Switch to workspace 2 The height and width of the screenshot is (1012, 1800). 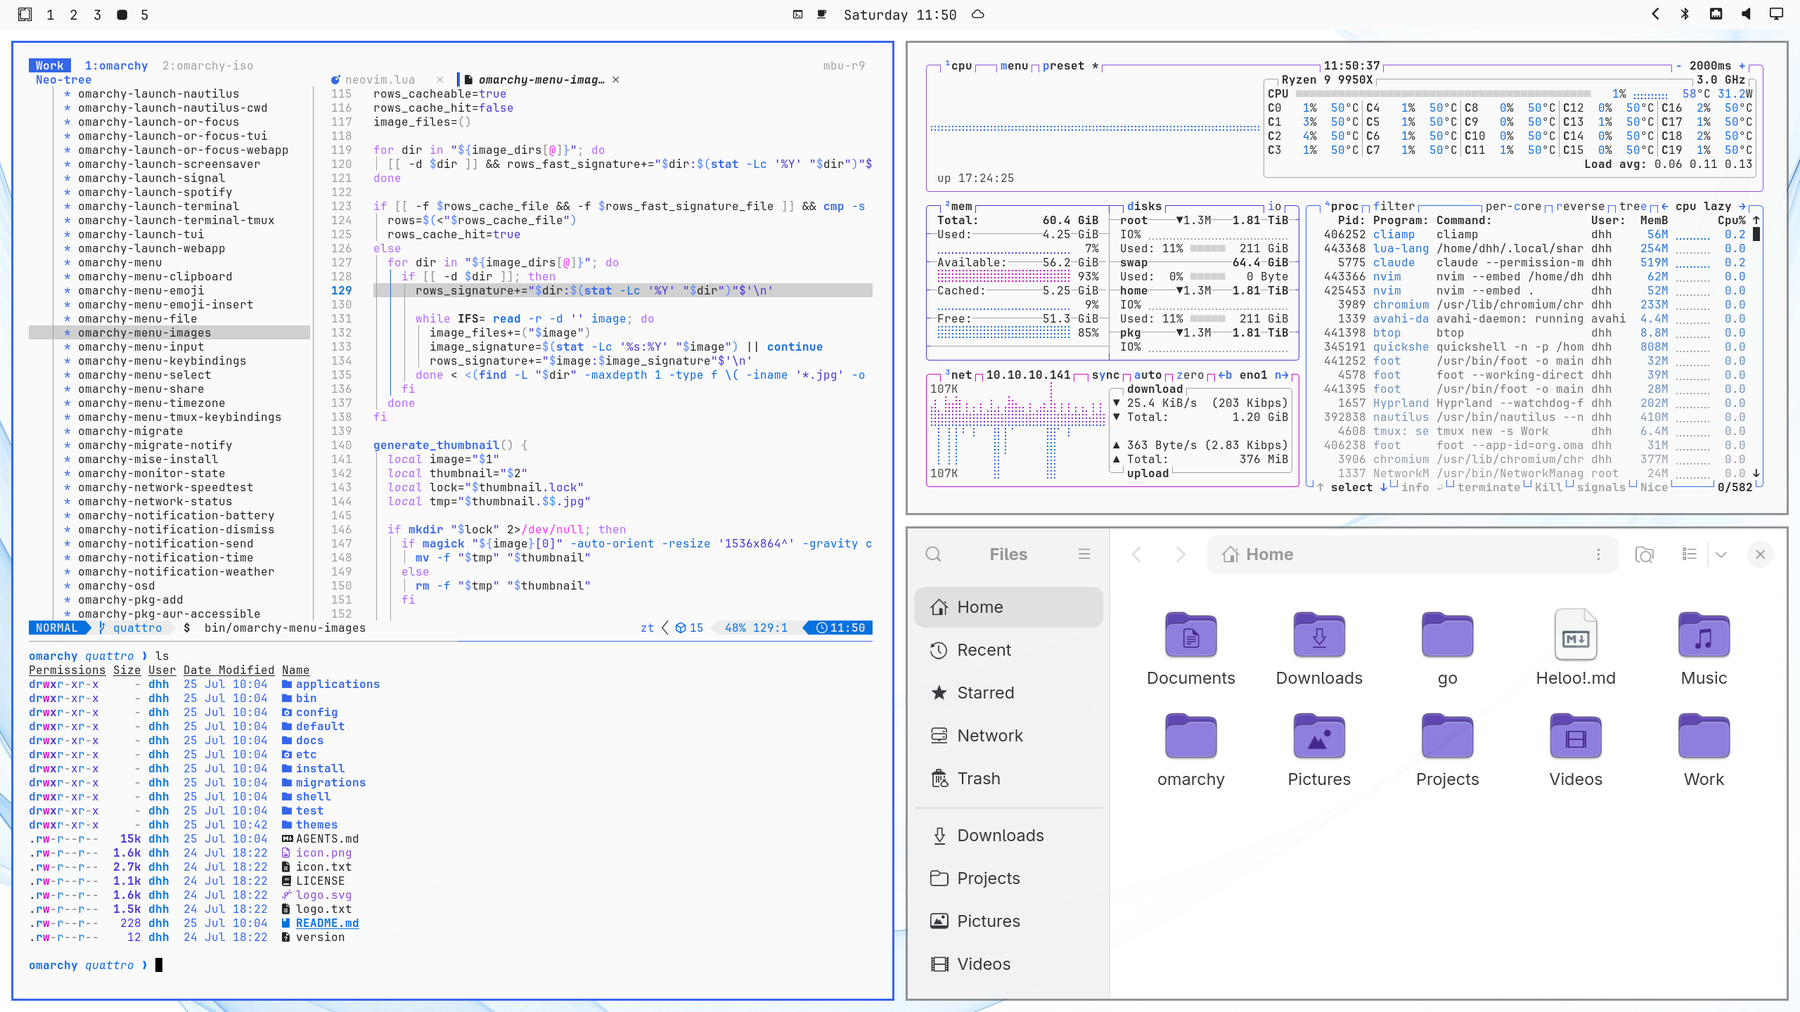pyautogui.click(x=73, y=15)
